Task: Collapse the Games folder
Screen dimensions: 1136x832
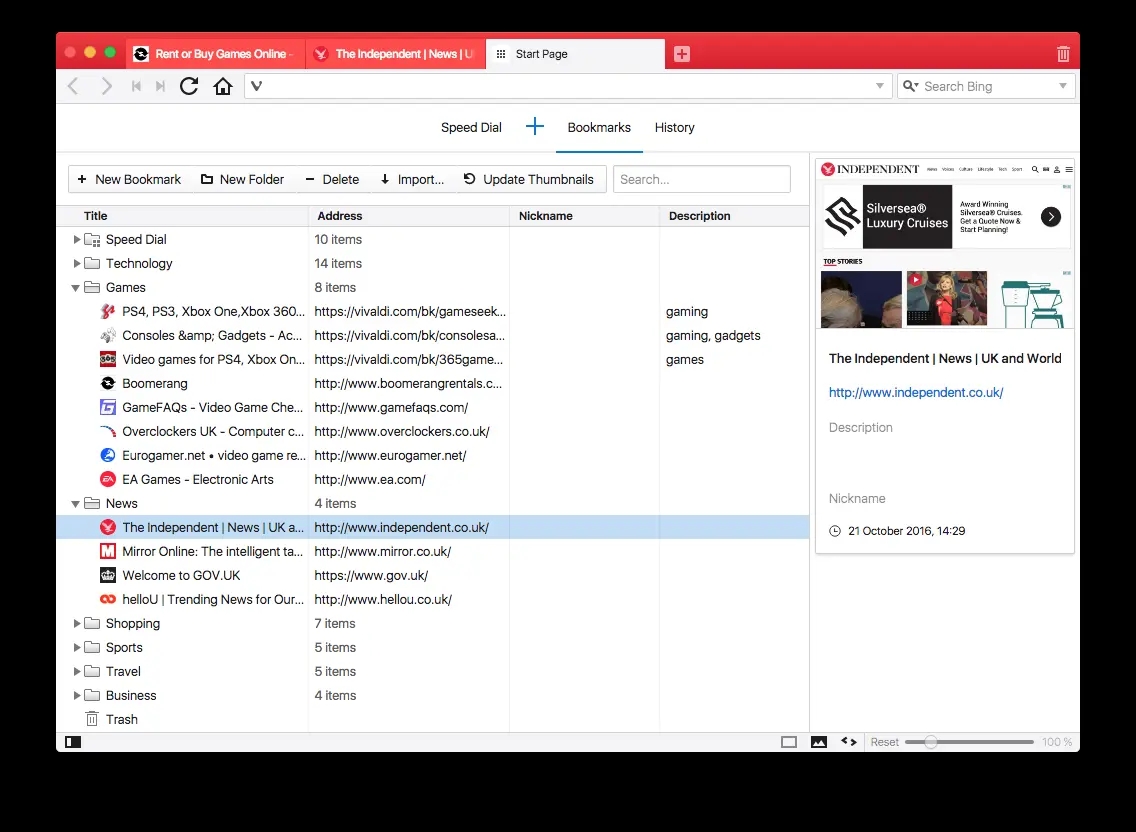Action: (x=75, y=288)
